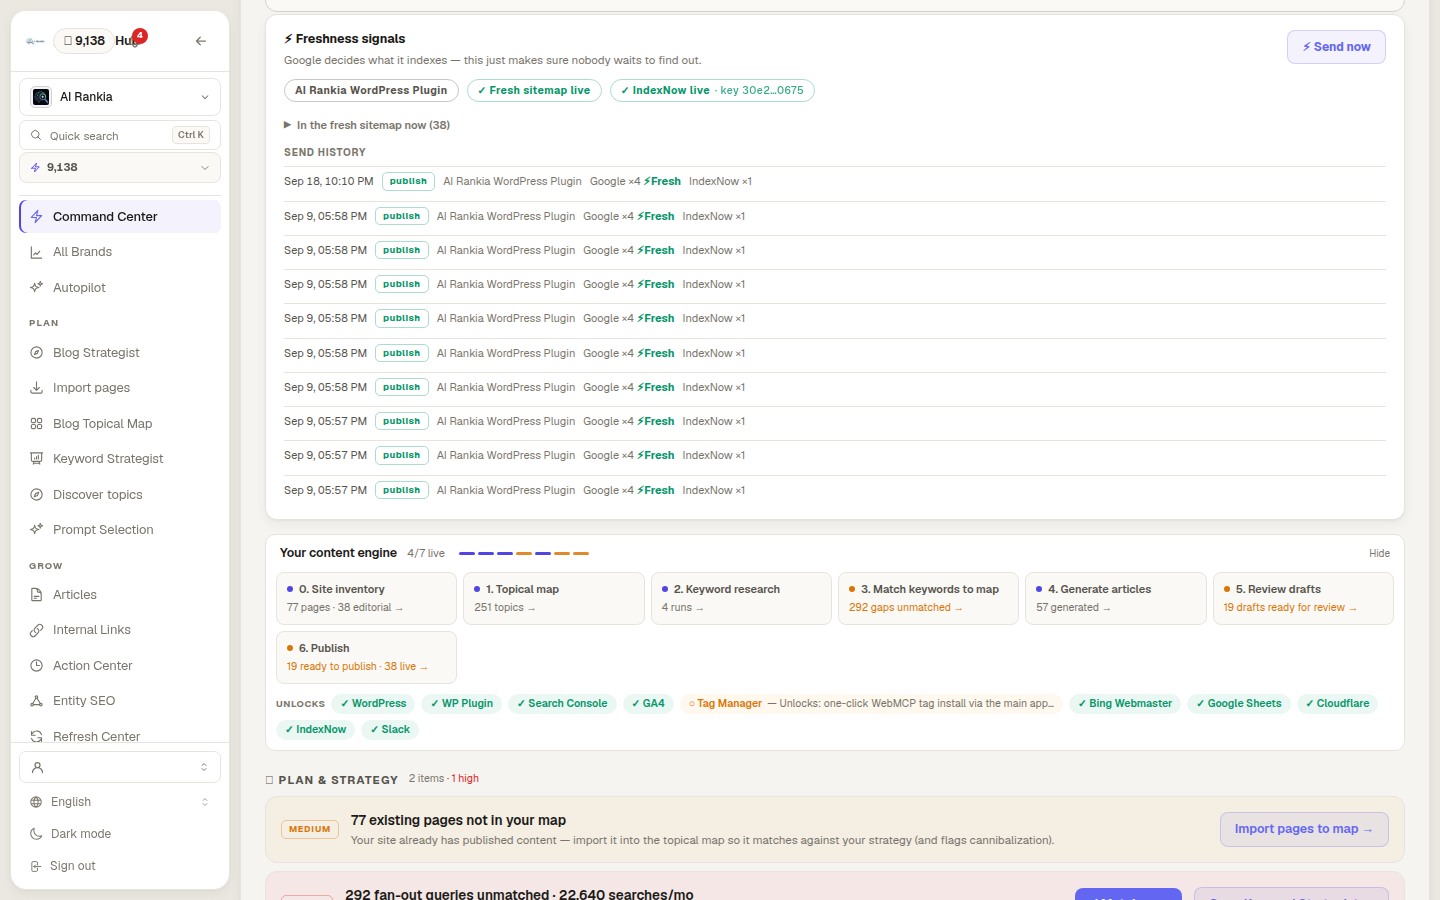Open the user account selector
This screenshot has height=900, width=1440.
pyautogui.click(x=120, y=767)
